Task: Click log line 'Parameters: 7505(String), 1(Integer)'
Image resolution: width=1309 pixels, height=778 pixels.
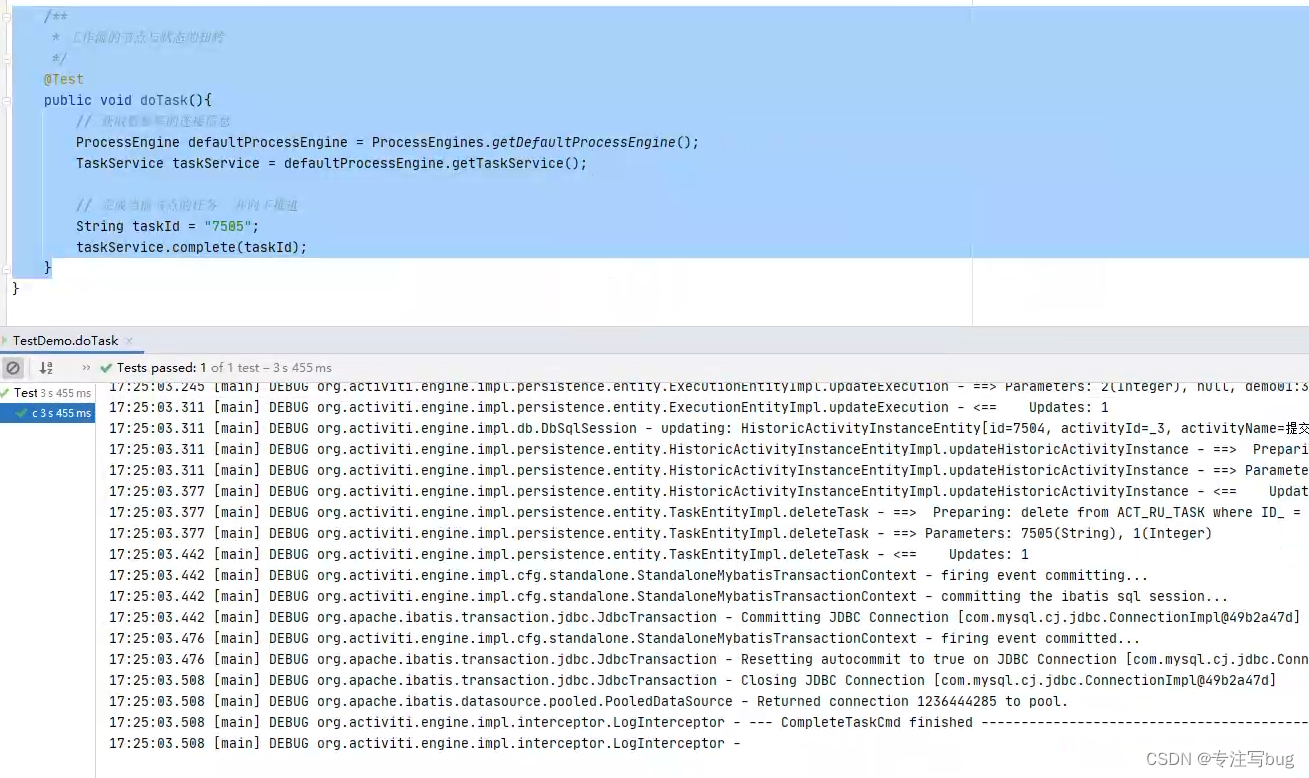Action: point(661,533)
